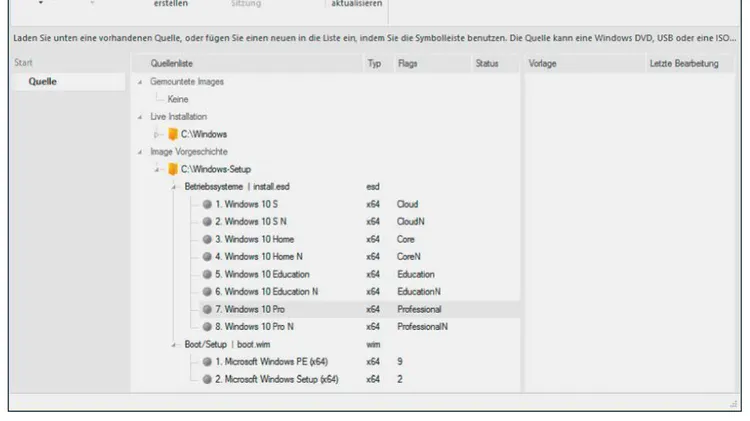Screen dimensions: 750x421
Task: Click the icon of Microsoft Windows Setup (x64)
Action: [207, 379]
